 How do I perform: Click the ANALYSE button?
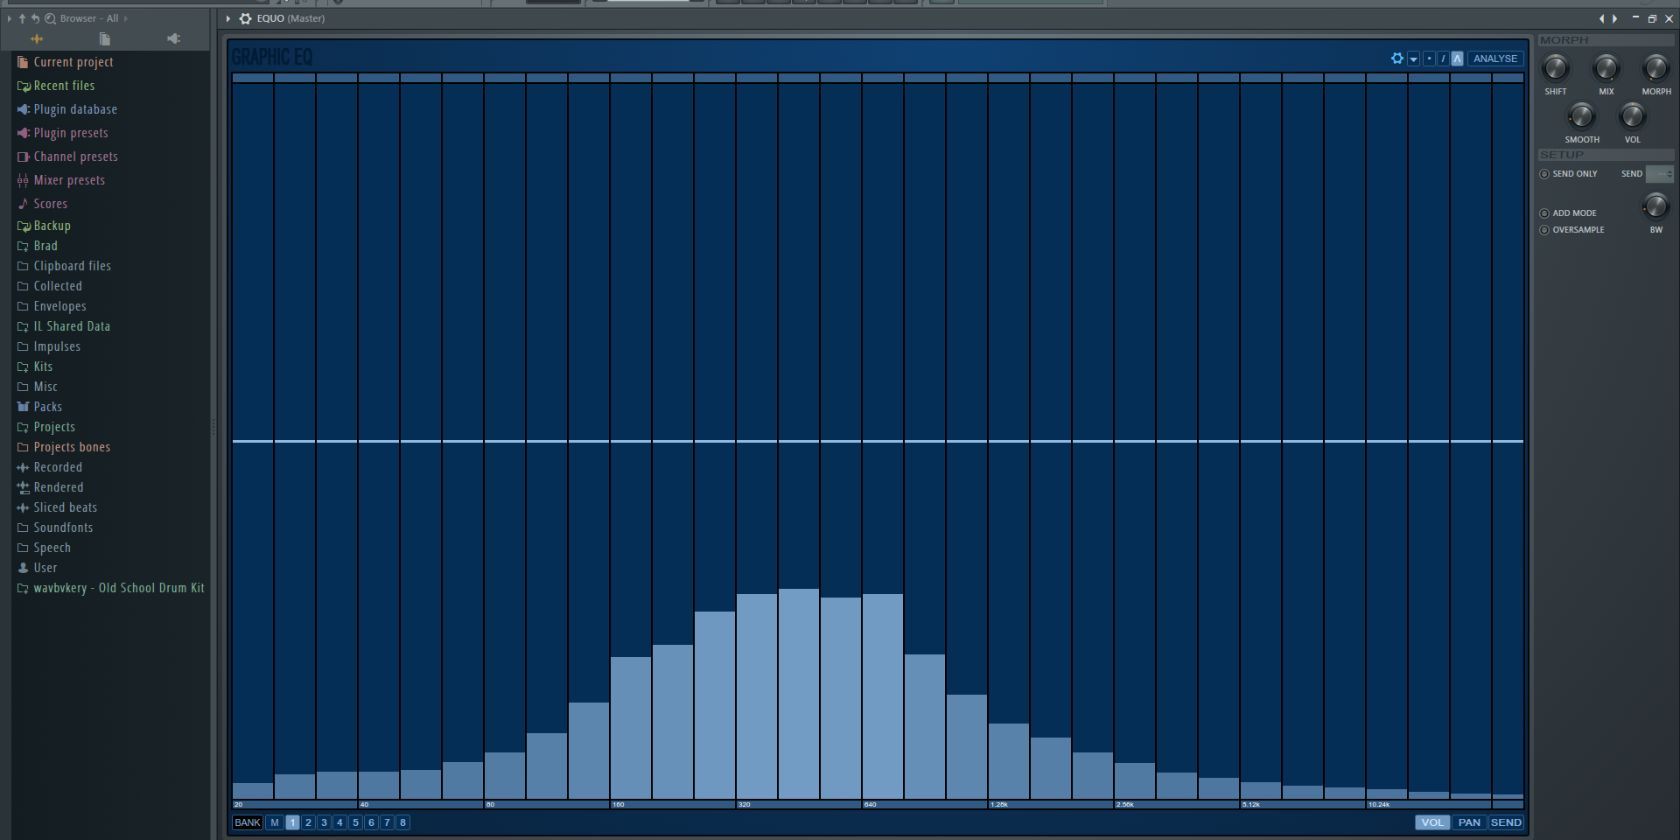(x=1495, y=58)
